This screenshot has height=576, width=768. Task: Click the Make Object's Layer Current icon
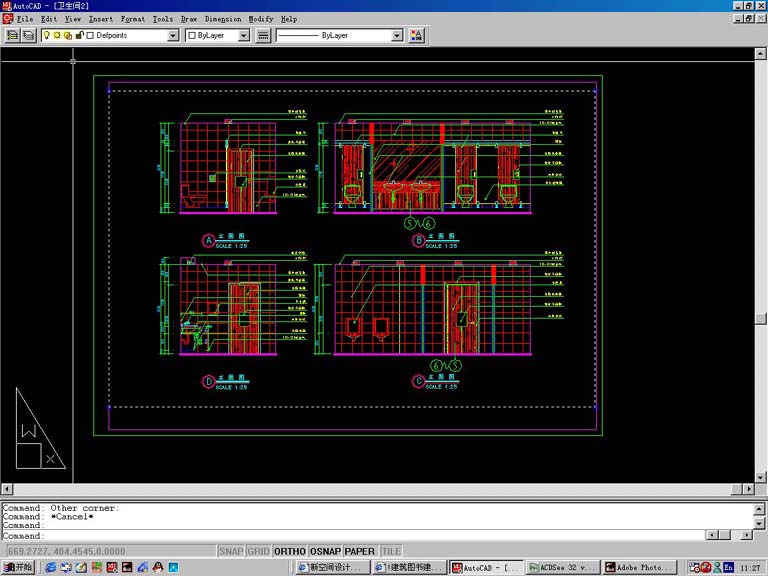[x=12, y=35]
